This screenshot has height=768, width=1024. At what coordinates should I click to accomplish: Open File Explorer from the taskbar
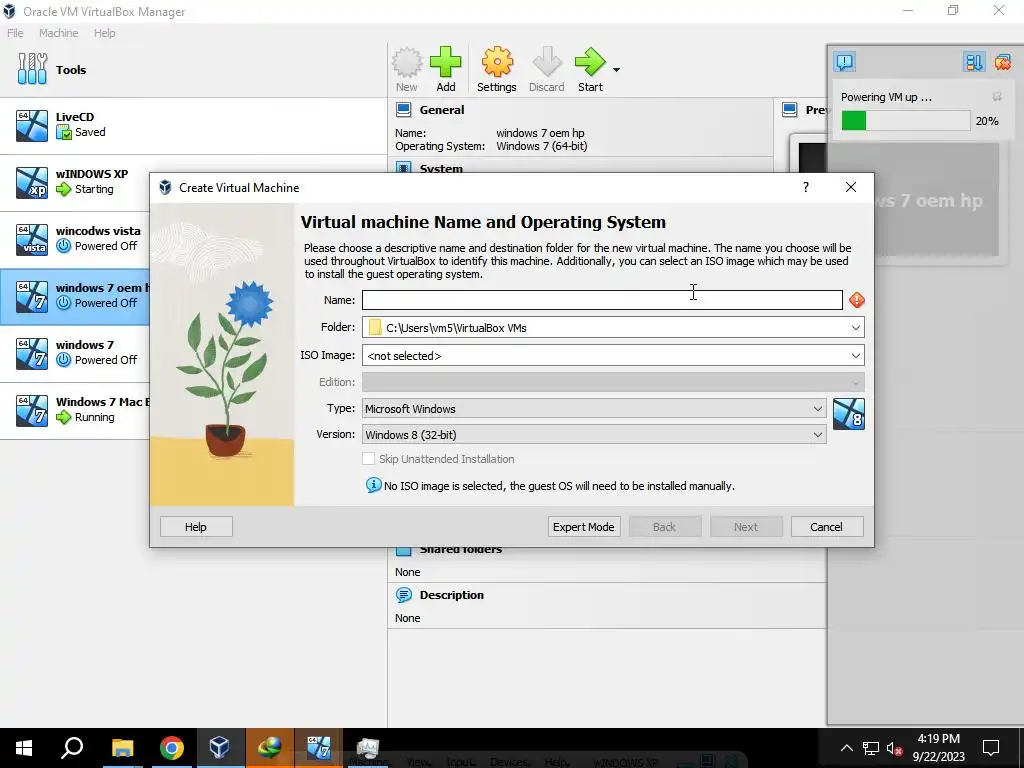click(x=122, y=748)
